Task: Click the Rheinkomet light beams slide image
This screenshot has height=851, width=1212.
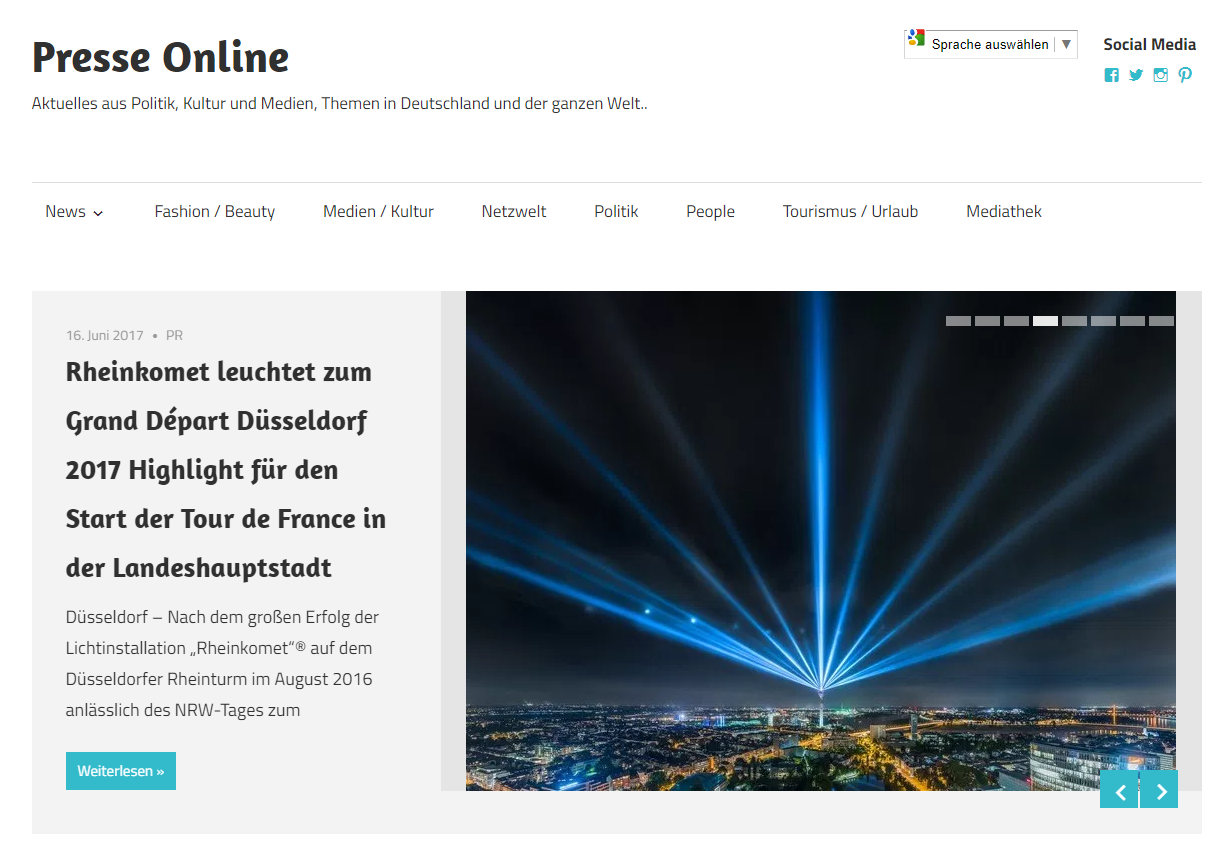Action: pos(821,541)
